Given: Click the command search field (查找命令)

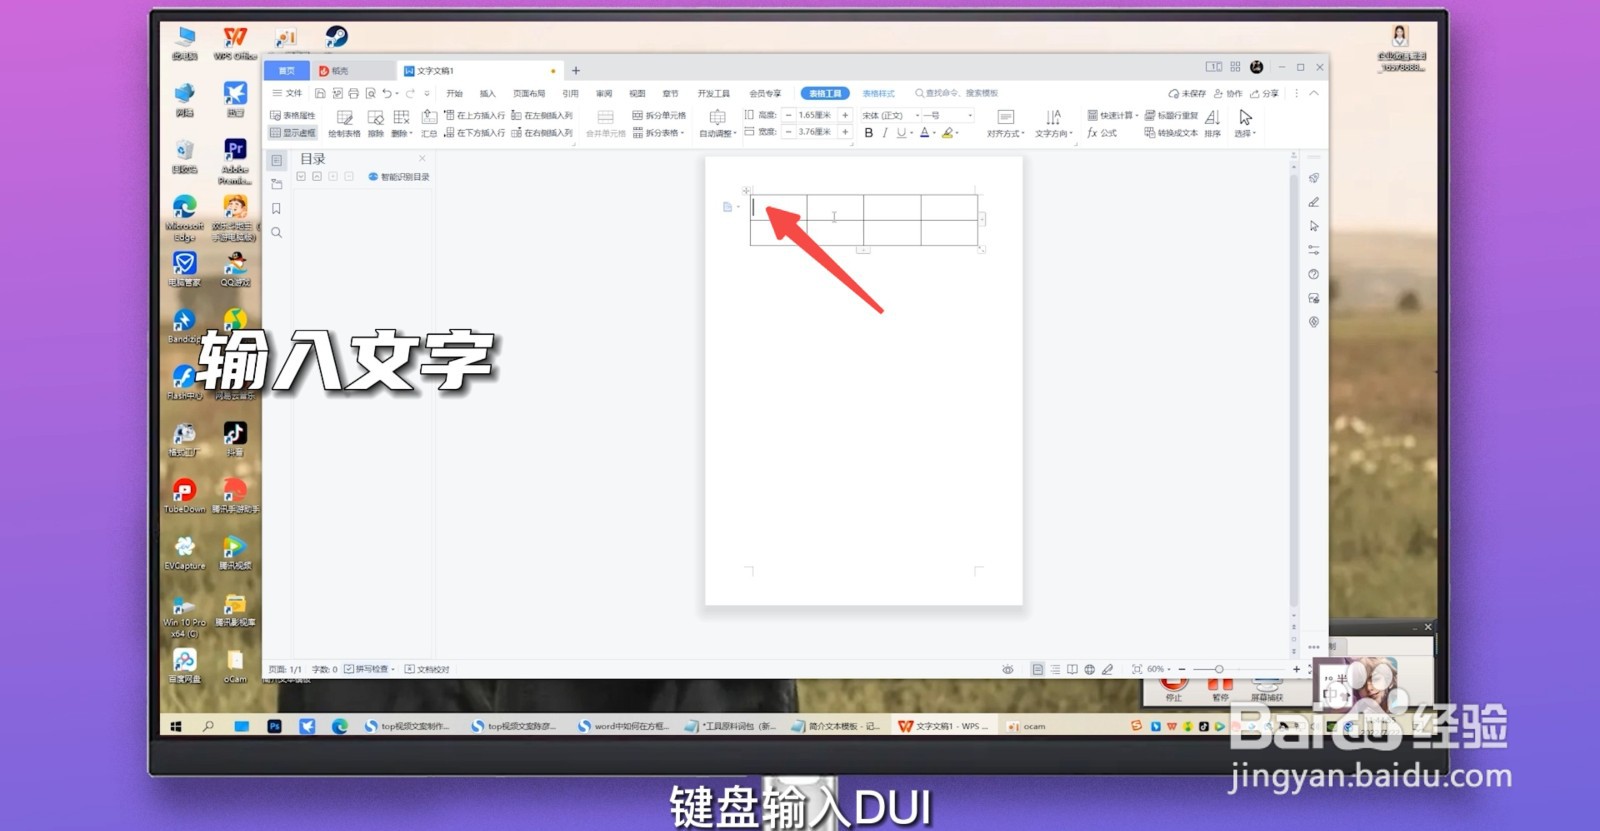Looking at the screenshot, I should click(957, 93).
